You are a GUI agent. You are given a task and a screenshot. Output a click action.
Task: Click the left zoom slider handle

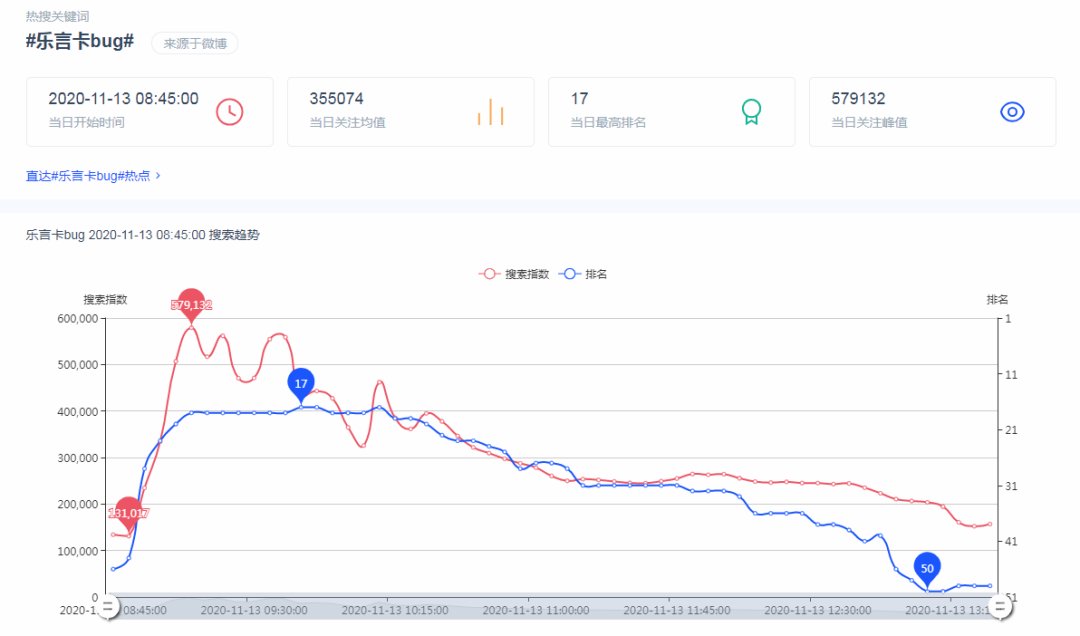click(x=107, y=607)
